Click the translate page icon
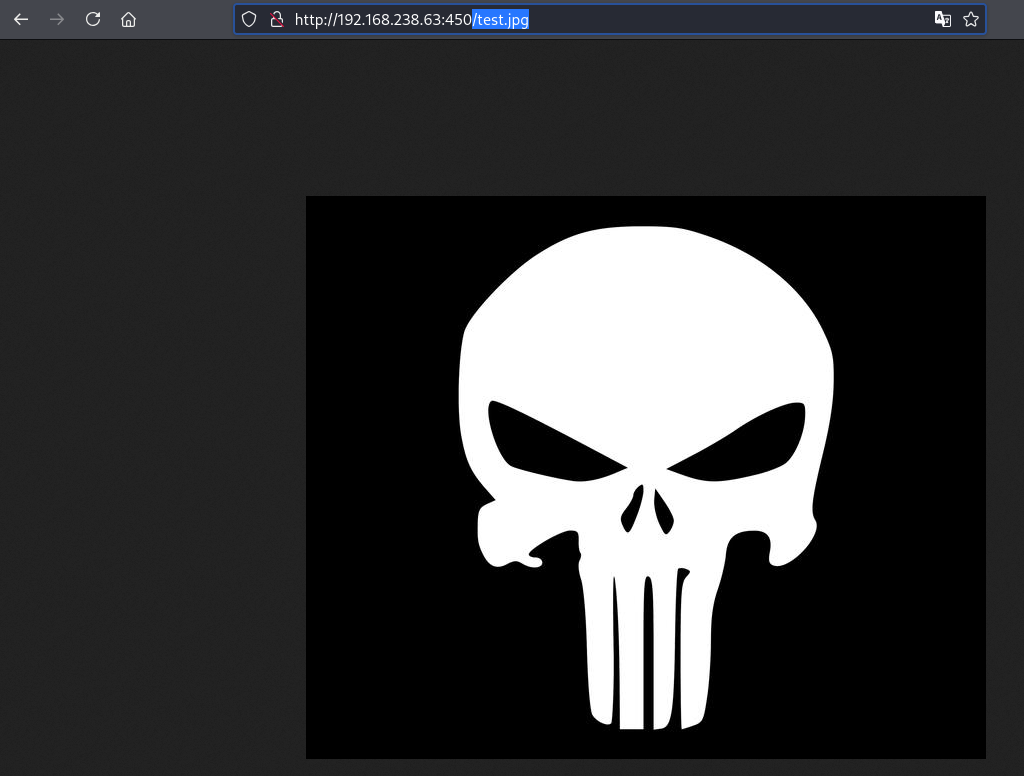The image size is (1024, 776). (942, 20)
